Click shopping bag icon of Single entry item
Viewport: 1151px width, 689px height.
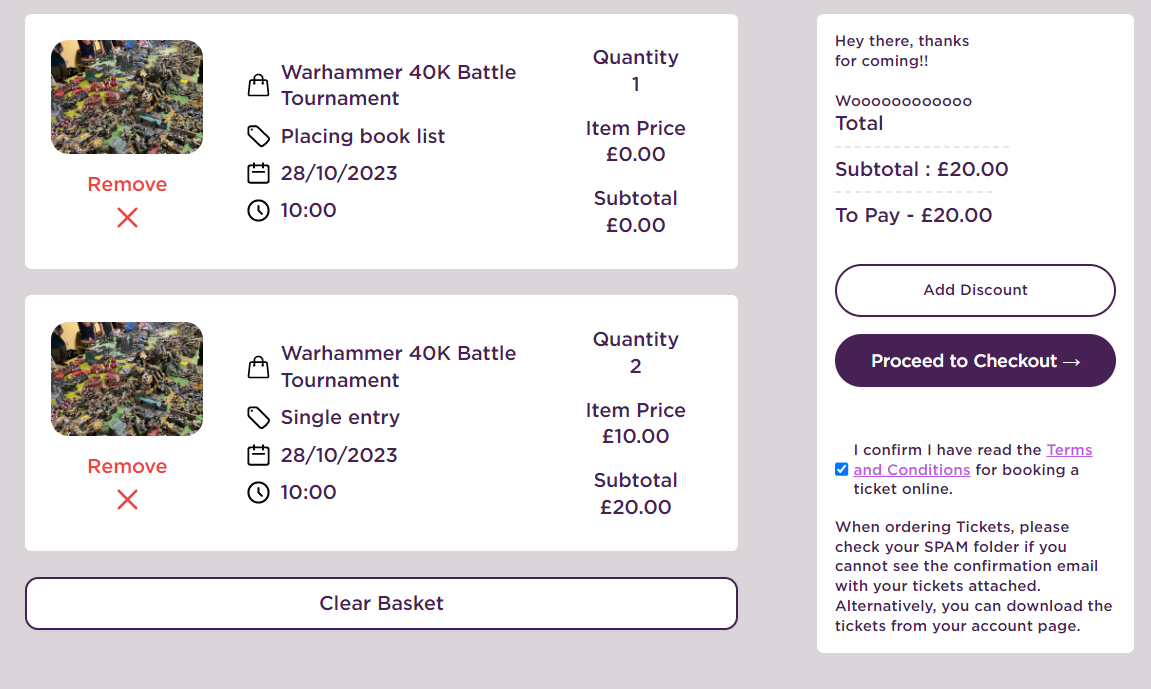tap(258, 367)
